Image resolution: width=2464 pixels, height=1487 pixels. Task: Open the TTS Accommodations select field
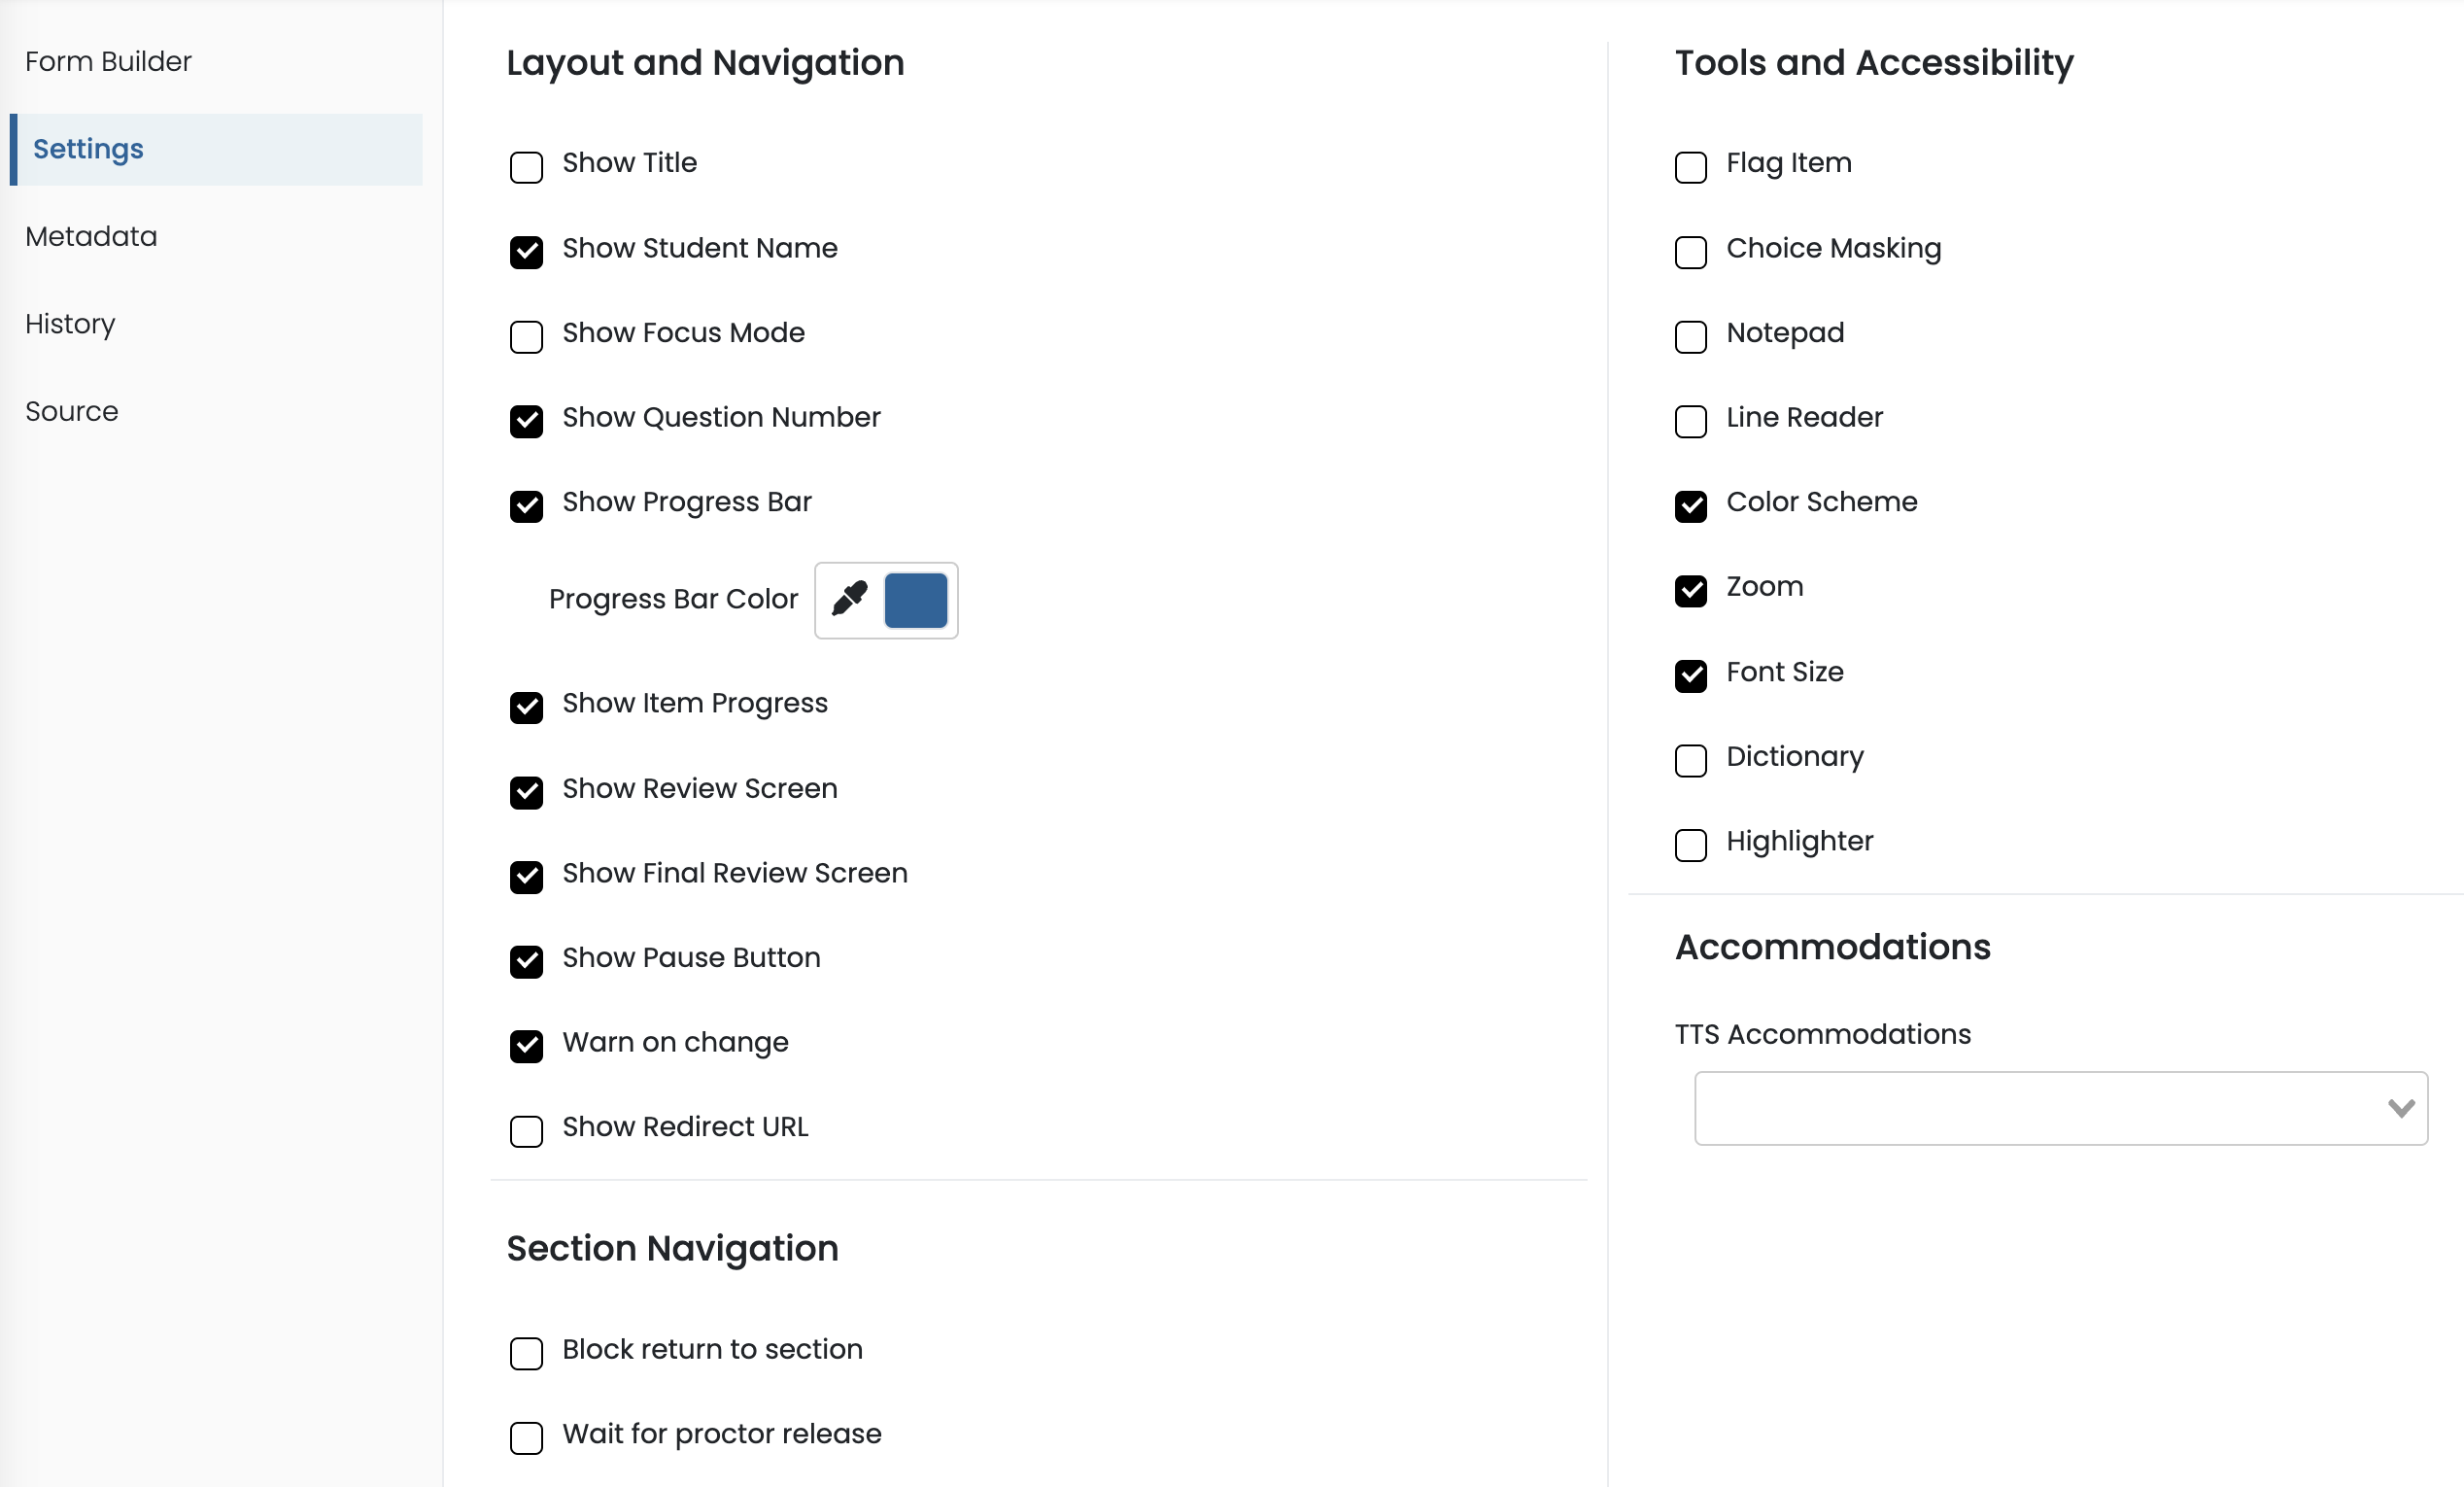pos(2040,1108)
